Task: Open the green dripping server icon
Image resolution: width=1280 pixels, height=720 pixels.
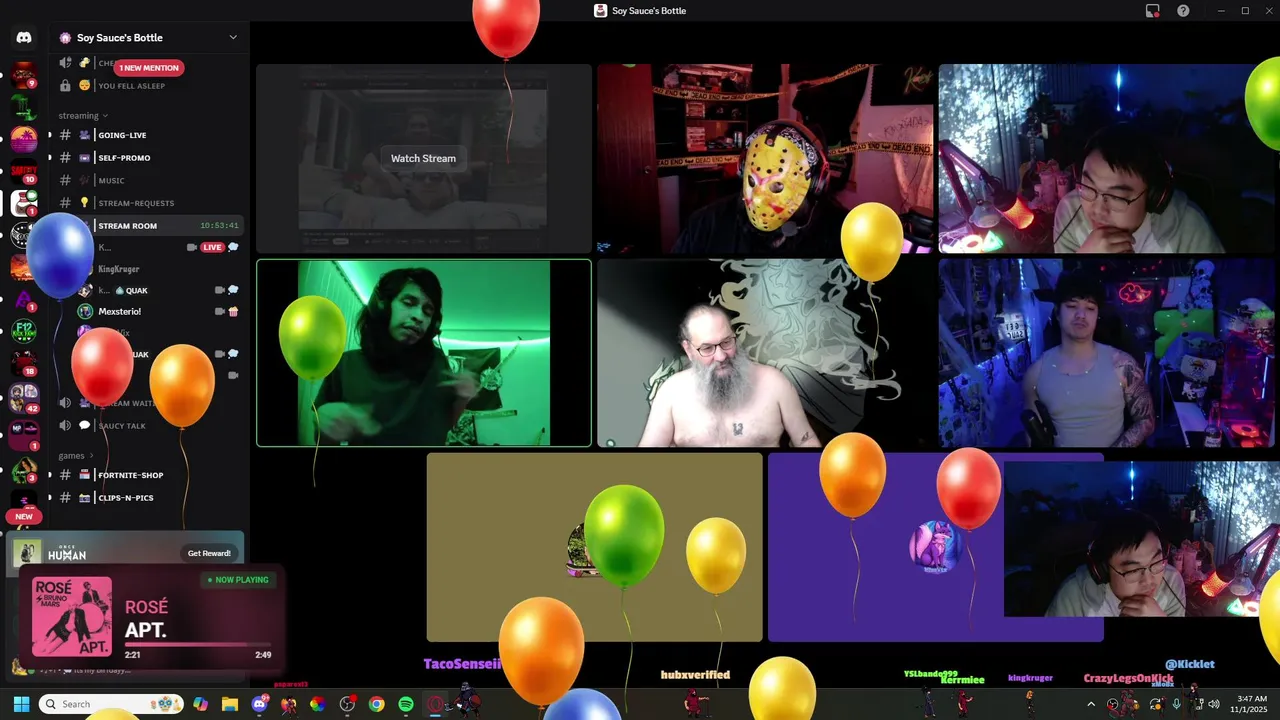Action: click(24, 107)
